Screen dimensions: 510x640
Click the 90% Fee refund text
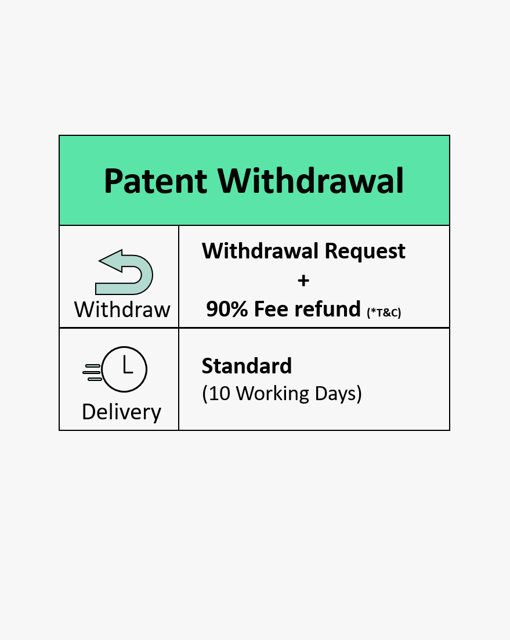click(x=283, y=309)
